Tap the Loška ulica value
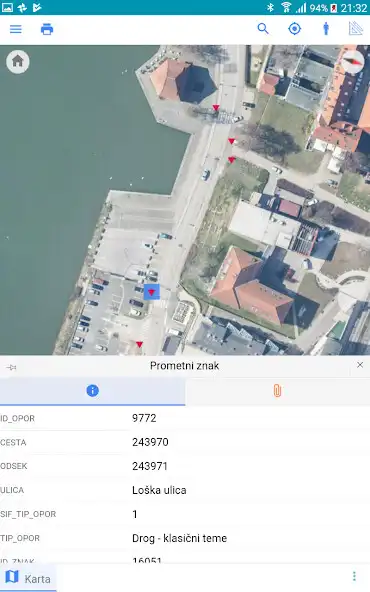370x592 pixels. pos(159,490)
